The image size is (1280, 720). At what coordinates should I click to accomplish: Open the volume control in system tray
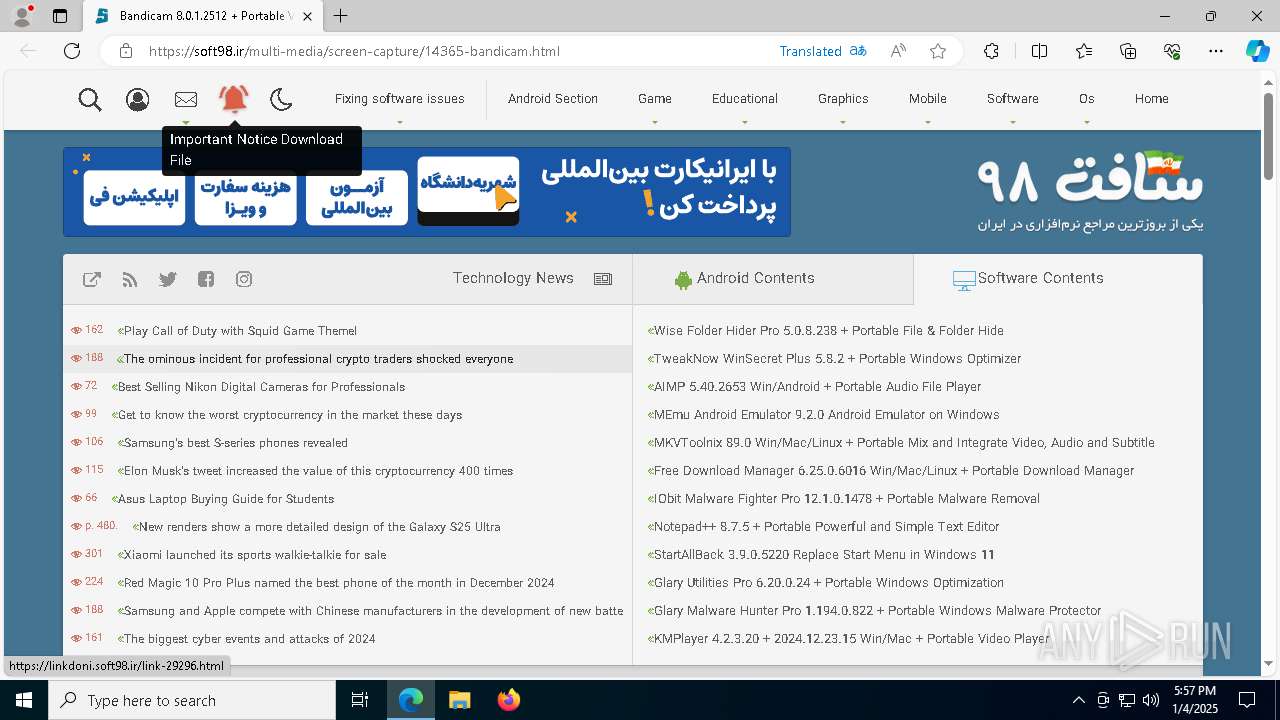pyautogui.click(x=1151, y=700)
